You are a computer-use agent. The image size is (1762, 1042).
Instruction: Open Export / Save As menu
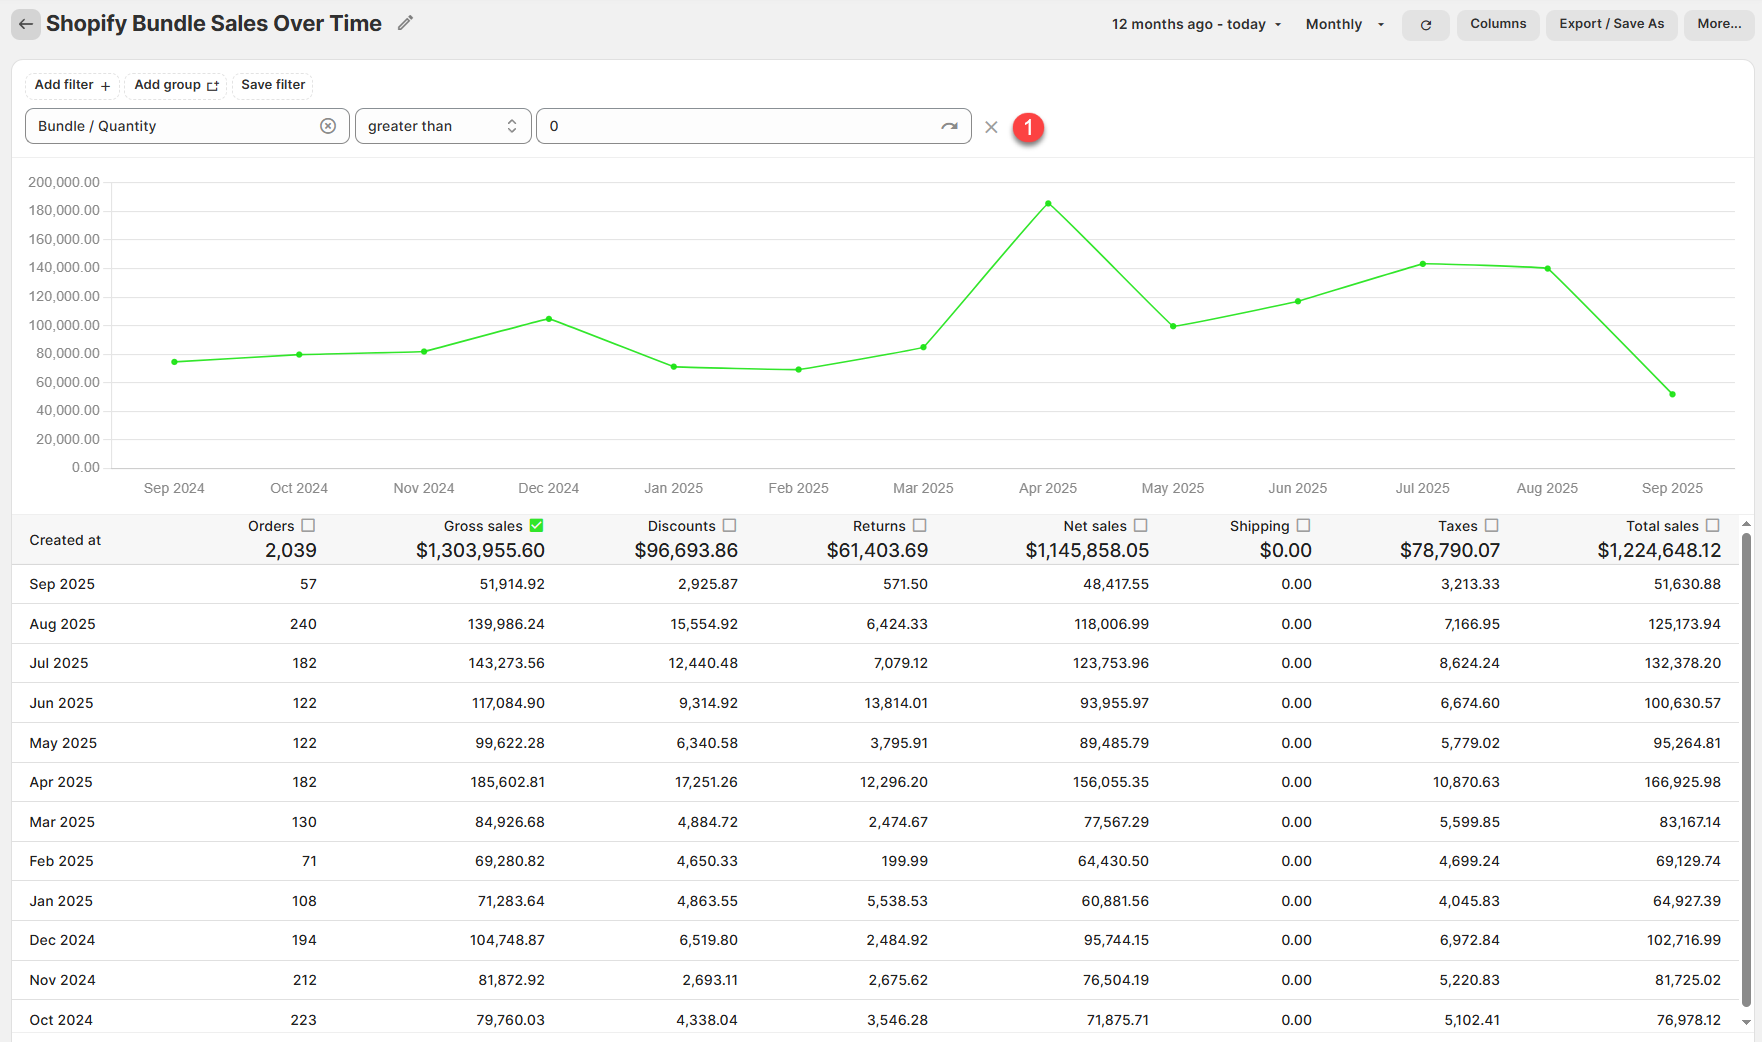(1611, 24)
